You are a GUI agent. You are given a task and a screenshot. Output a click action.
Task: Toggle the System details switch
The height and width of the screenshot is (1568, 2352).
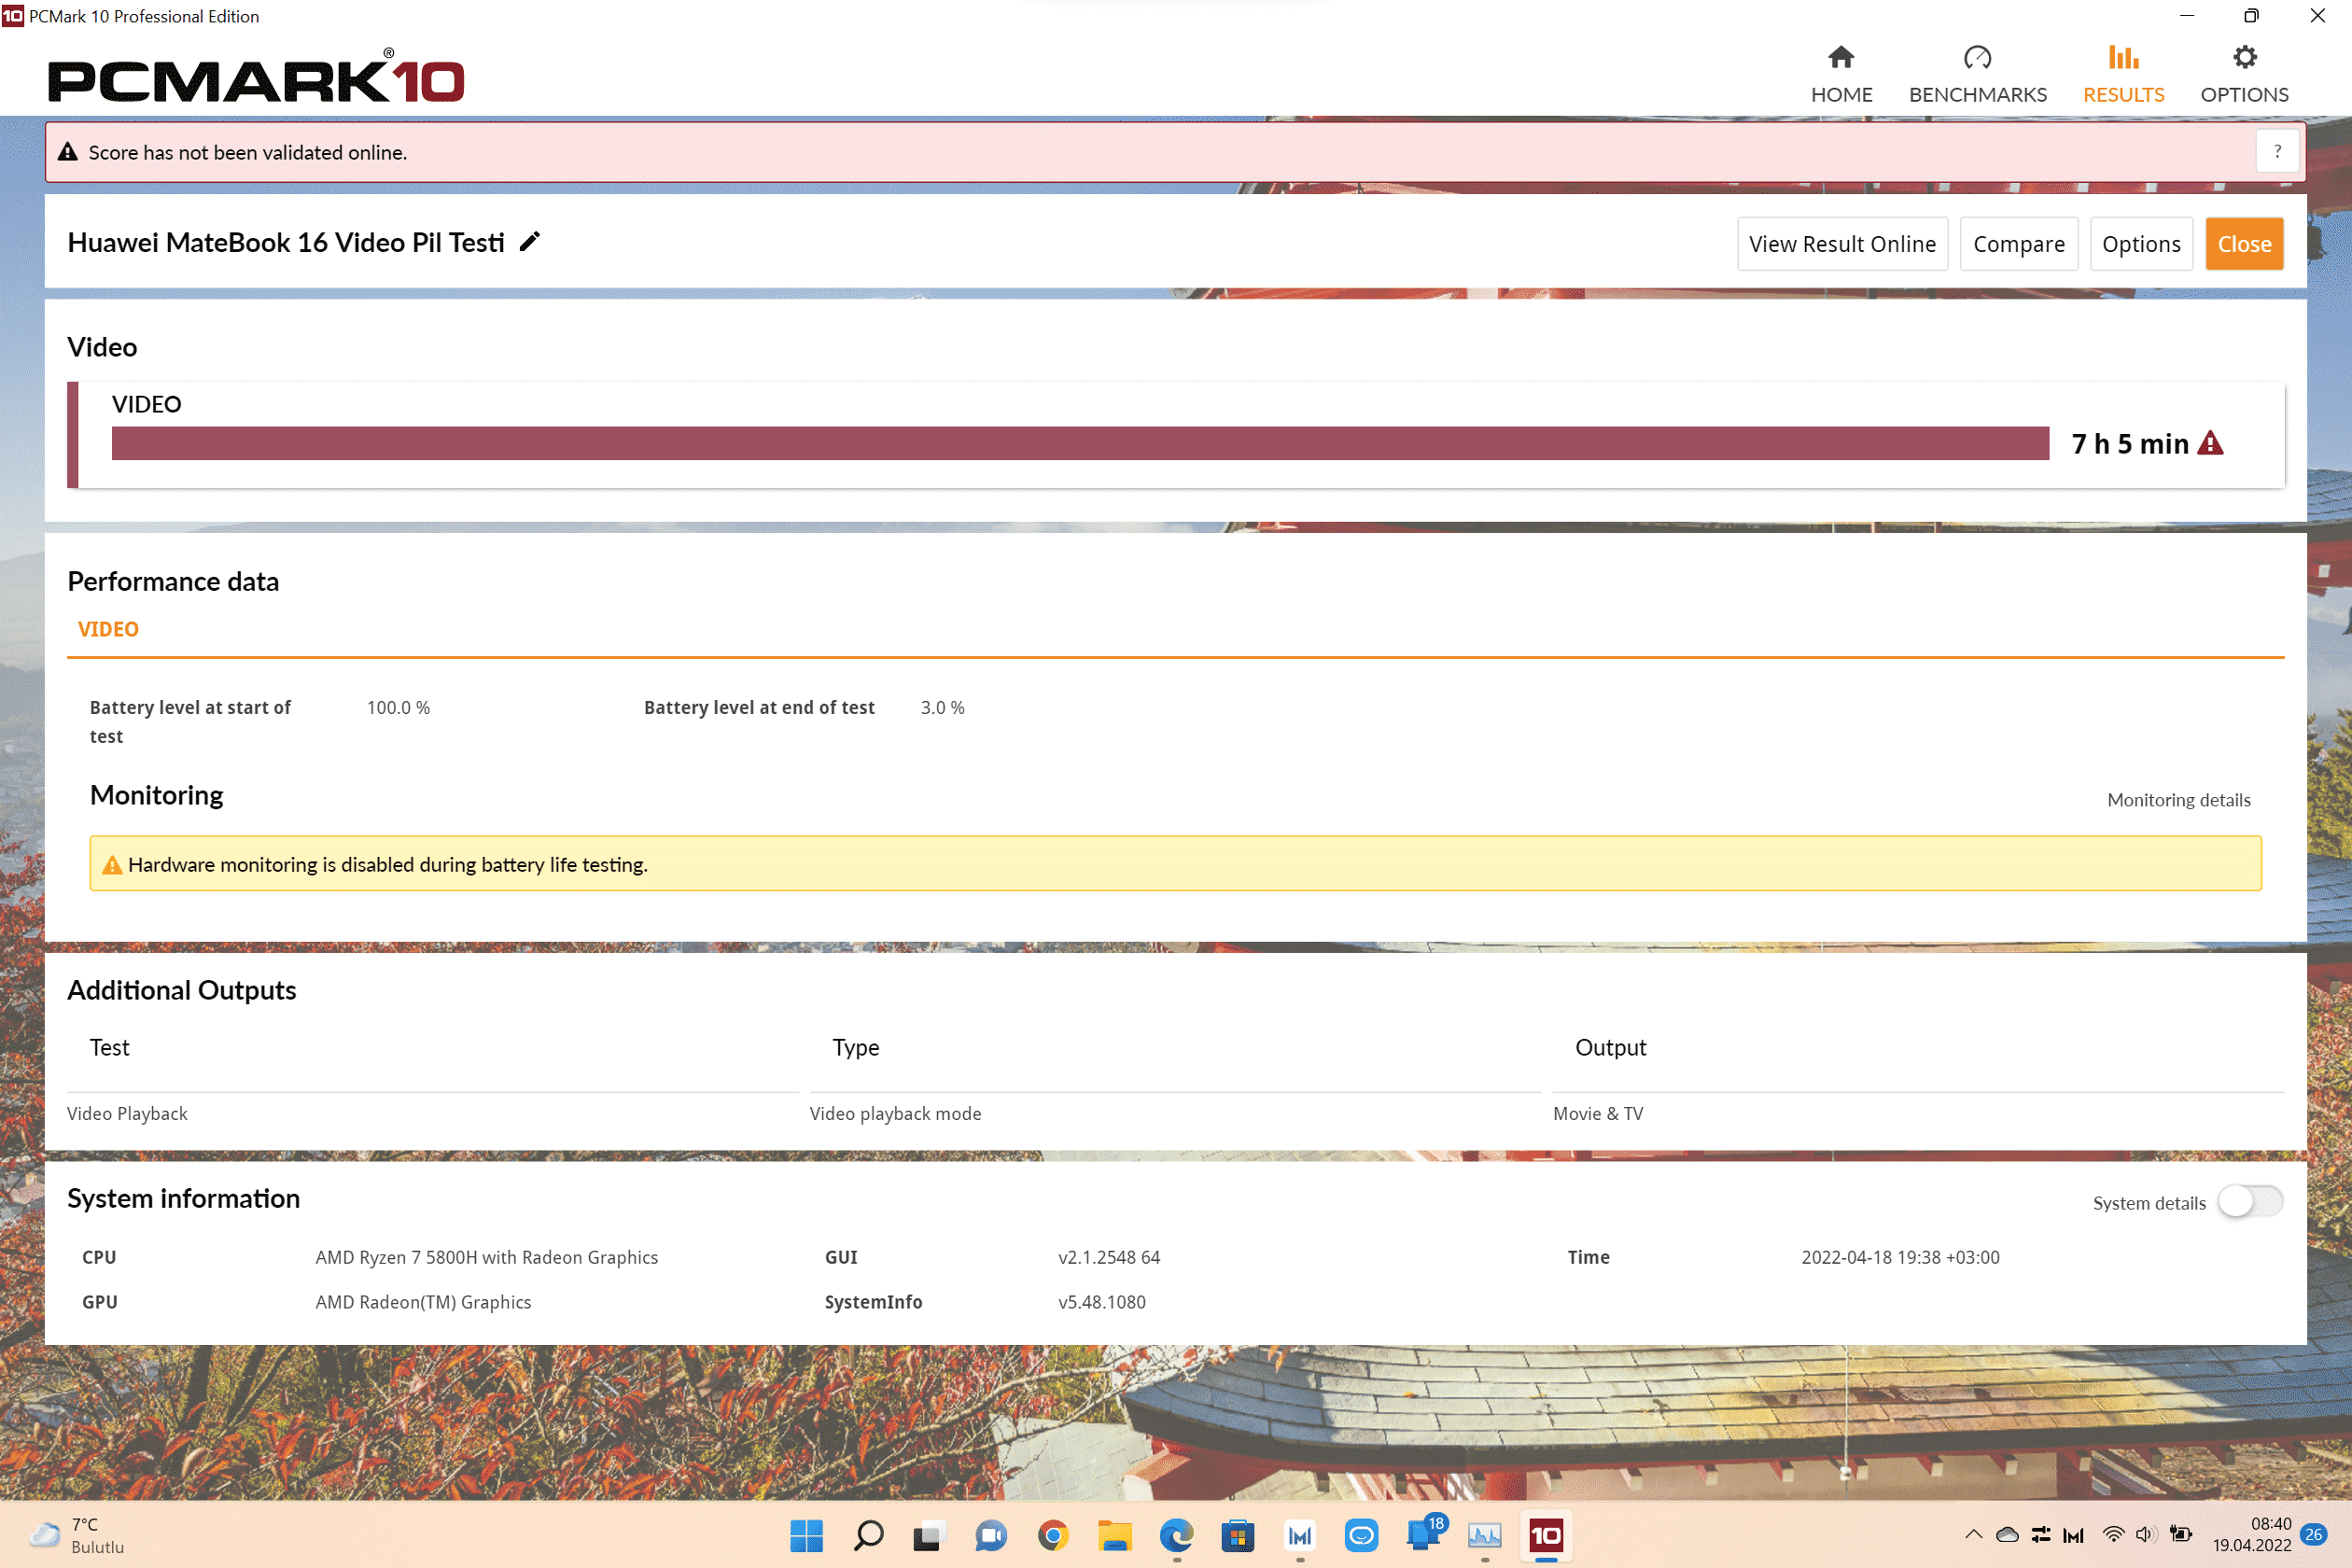(2249, 1202)
